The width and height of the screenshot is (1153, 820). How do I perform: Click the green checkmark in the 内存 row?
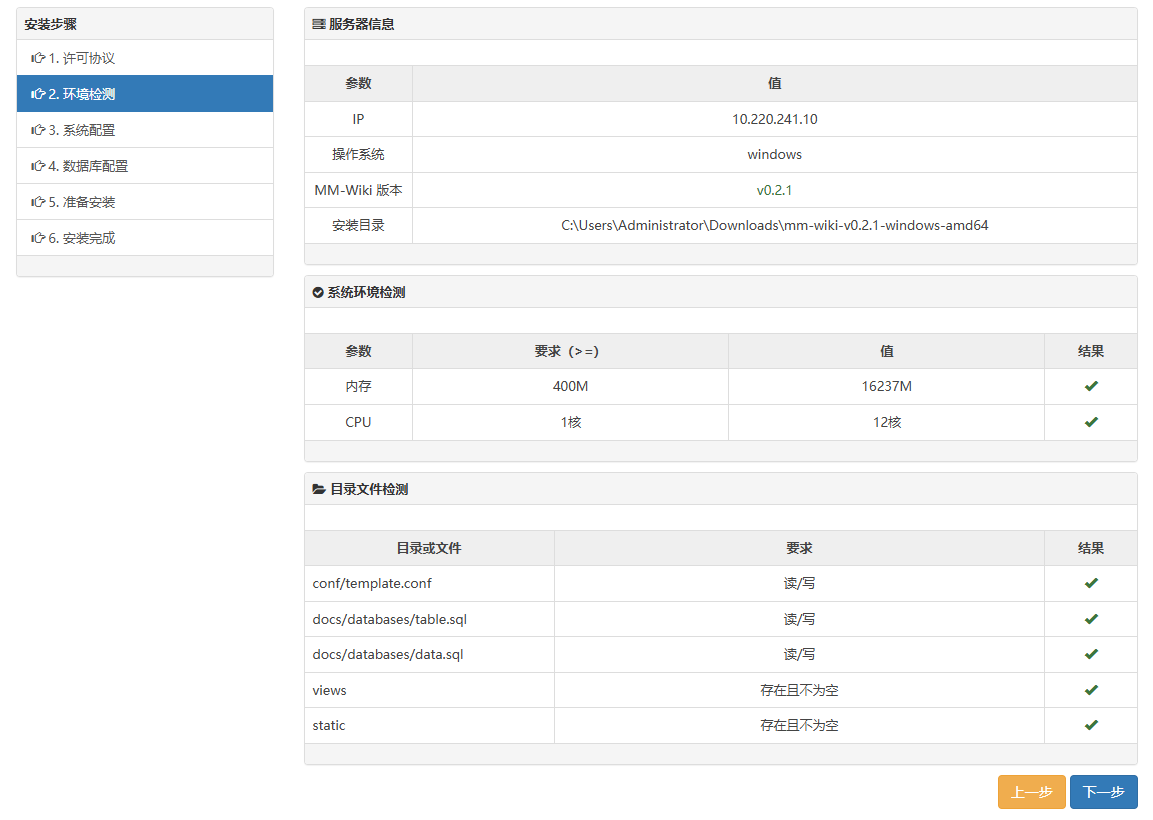(1091, 386)
